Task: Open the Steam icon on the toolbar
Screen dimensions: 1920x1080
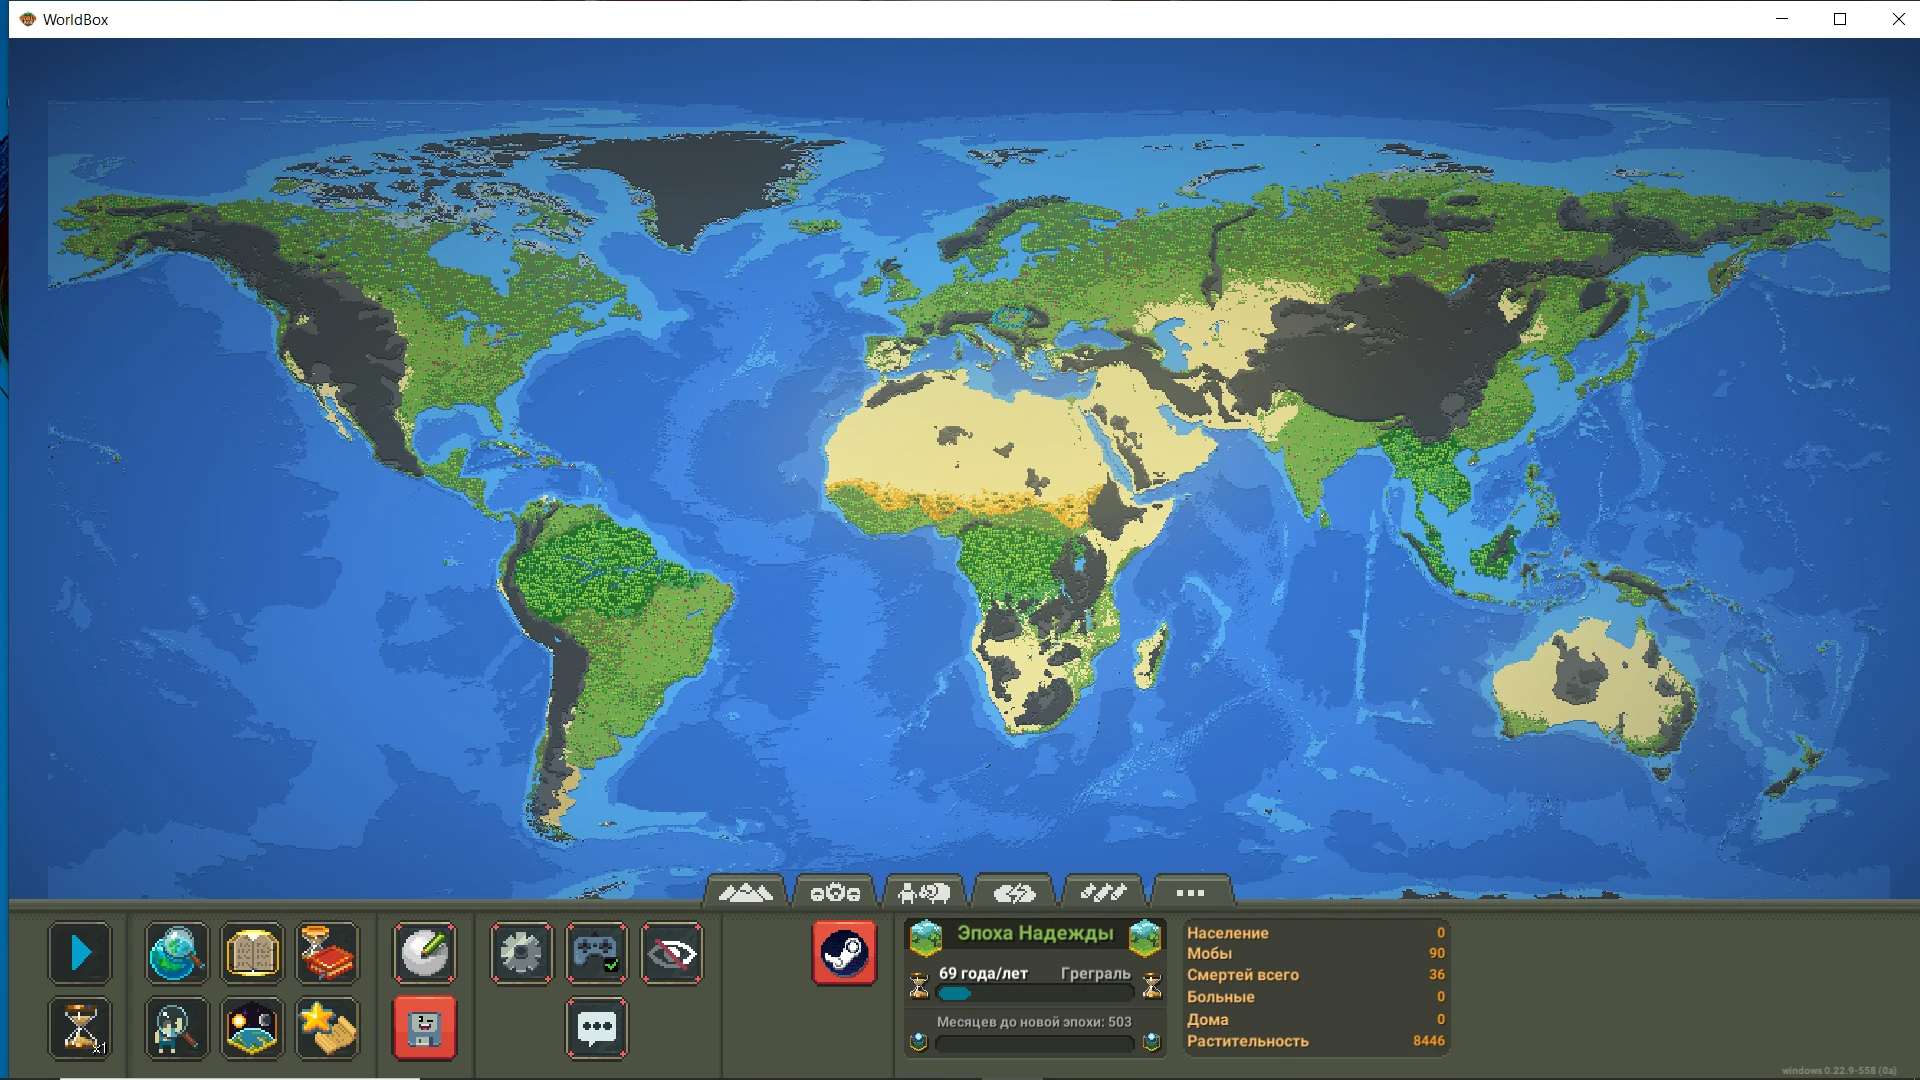Action: tap(845, 953)
